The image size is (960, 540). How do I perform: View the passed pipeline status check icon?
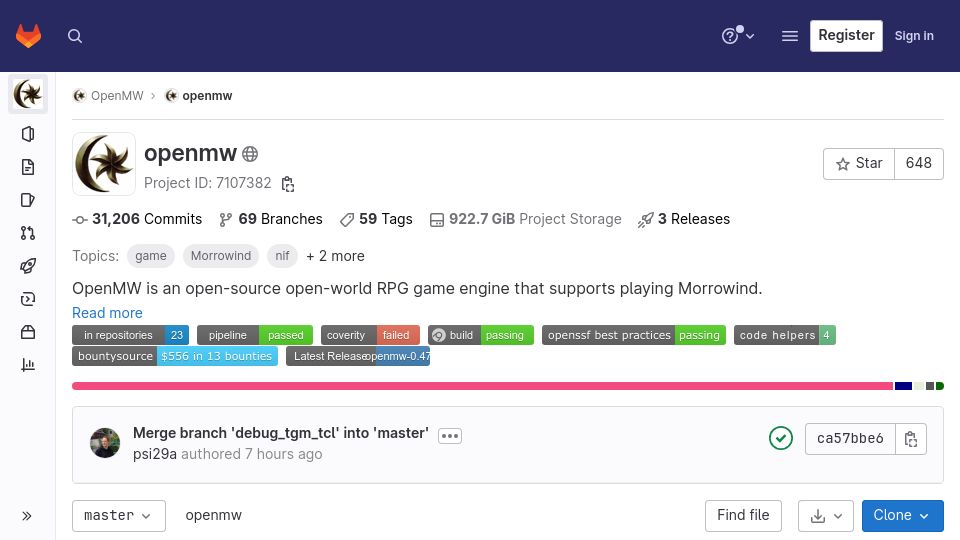tap(781, 438)
